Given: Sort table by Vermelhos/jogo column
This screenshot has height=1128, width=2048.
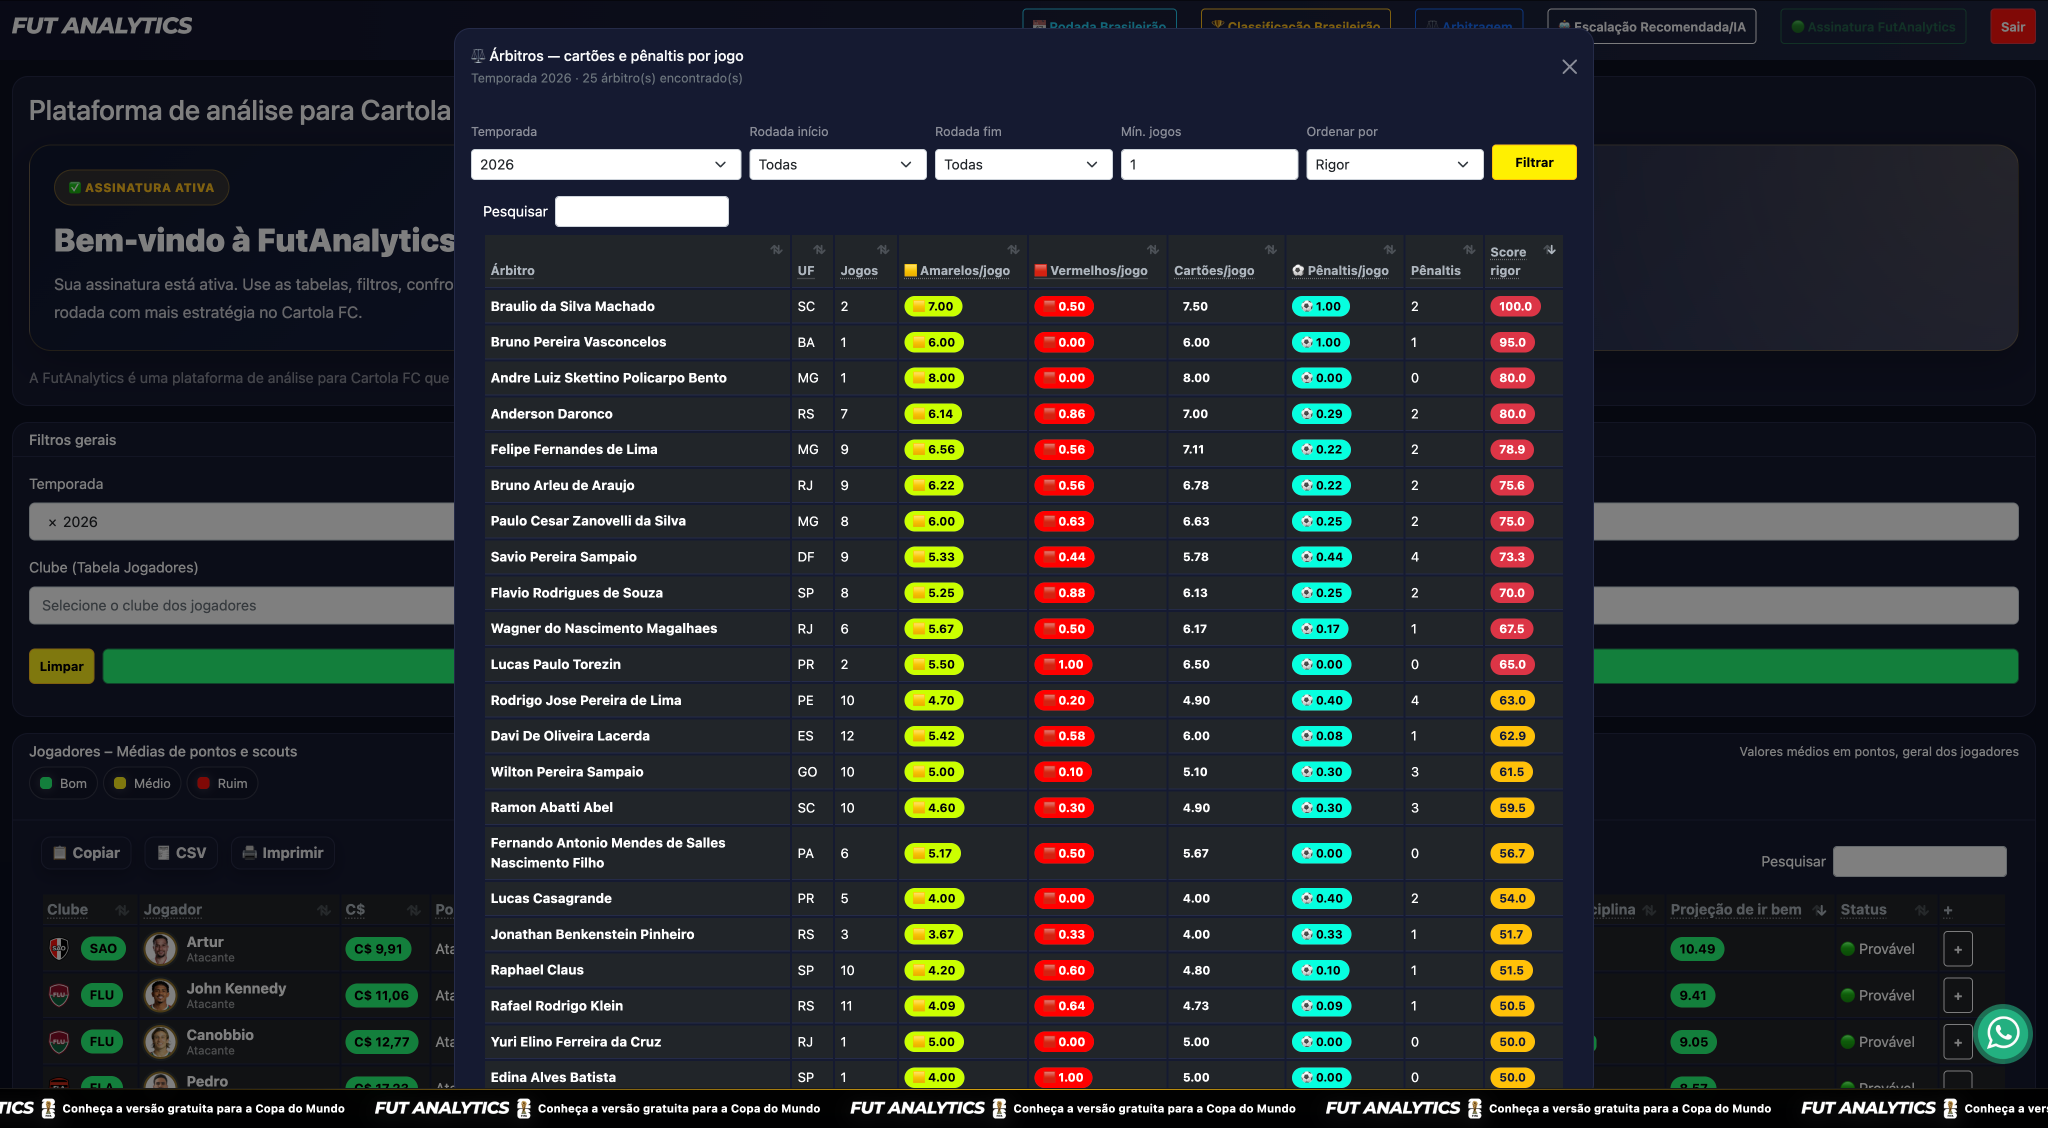Looking at the screenshot, I should pyautogui.click(x=1097, y=262).
